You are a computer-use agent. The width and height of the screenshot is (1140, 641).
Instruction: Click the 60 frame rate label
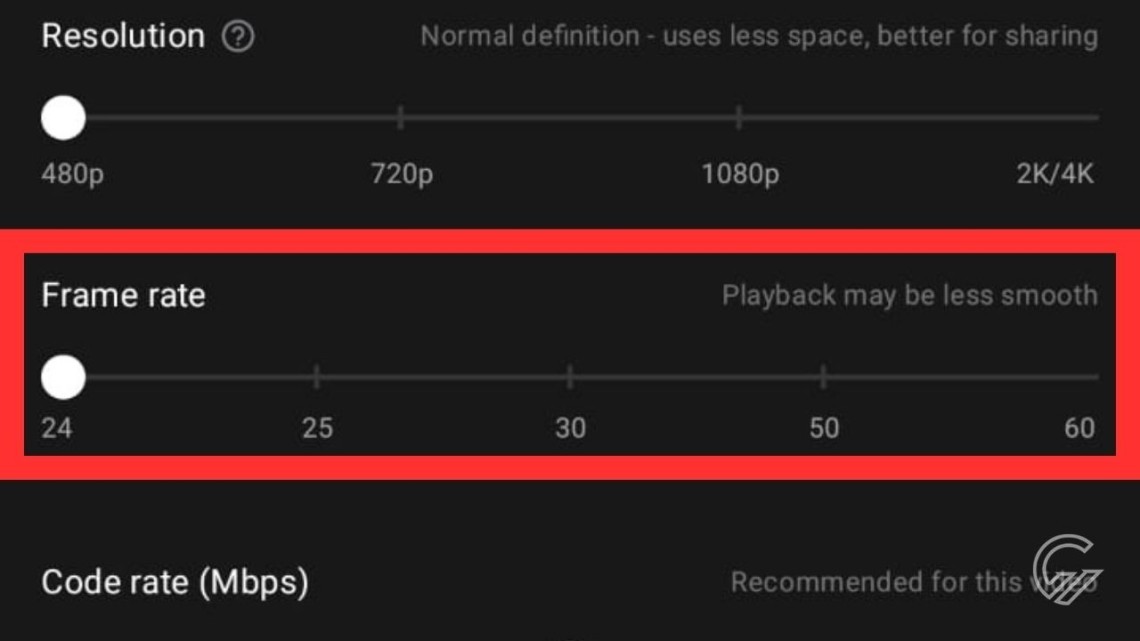[1079, 428]
